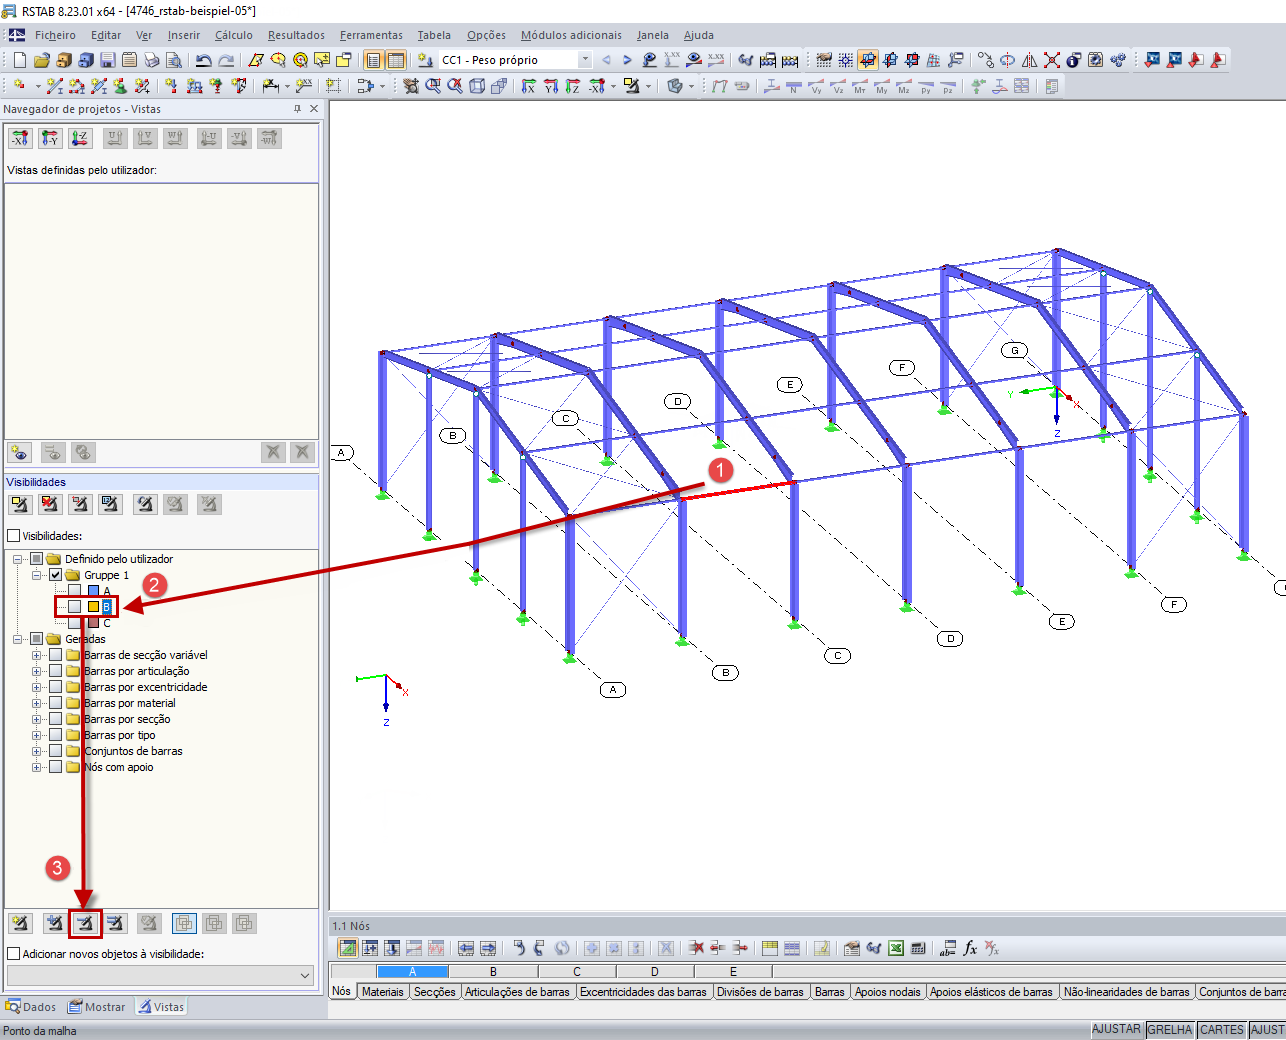Show bending moment My results icon
The width and height of the screenshot is (1286, 1040).
(x=882, y=87)
